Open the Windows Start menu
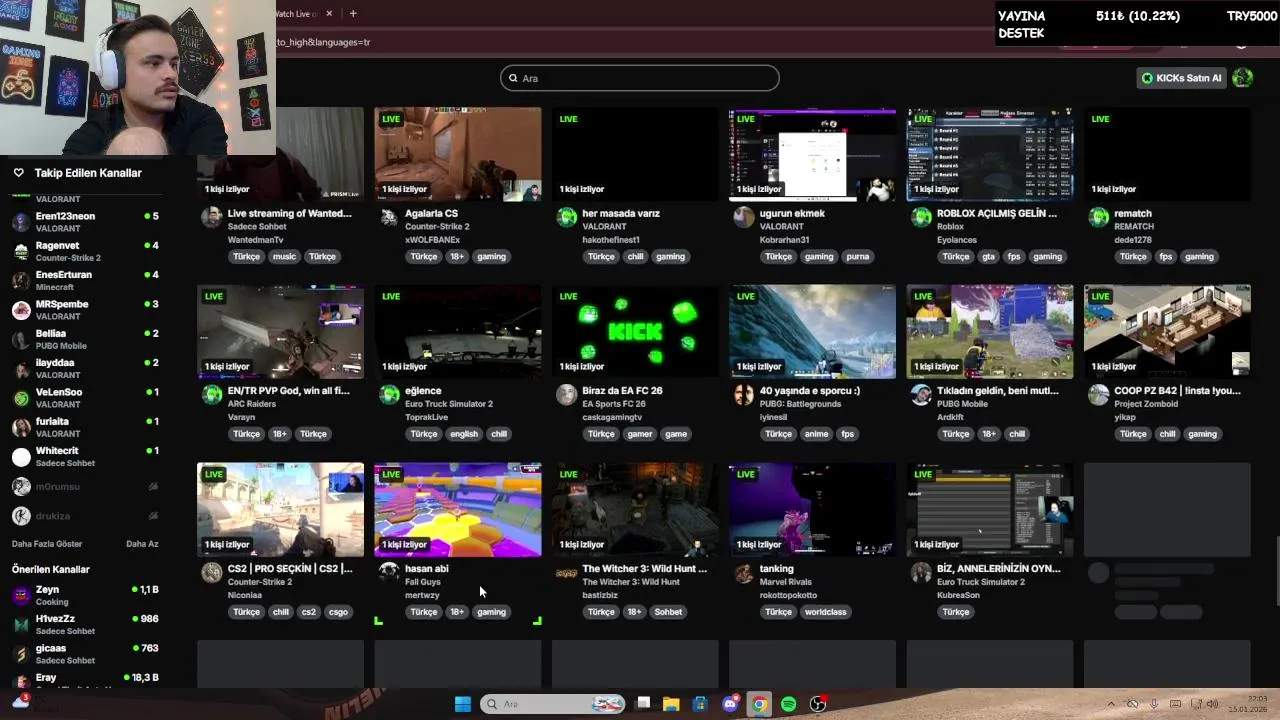The width and height of the screenshot is (1280, 720). click(x=462, y=704)
